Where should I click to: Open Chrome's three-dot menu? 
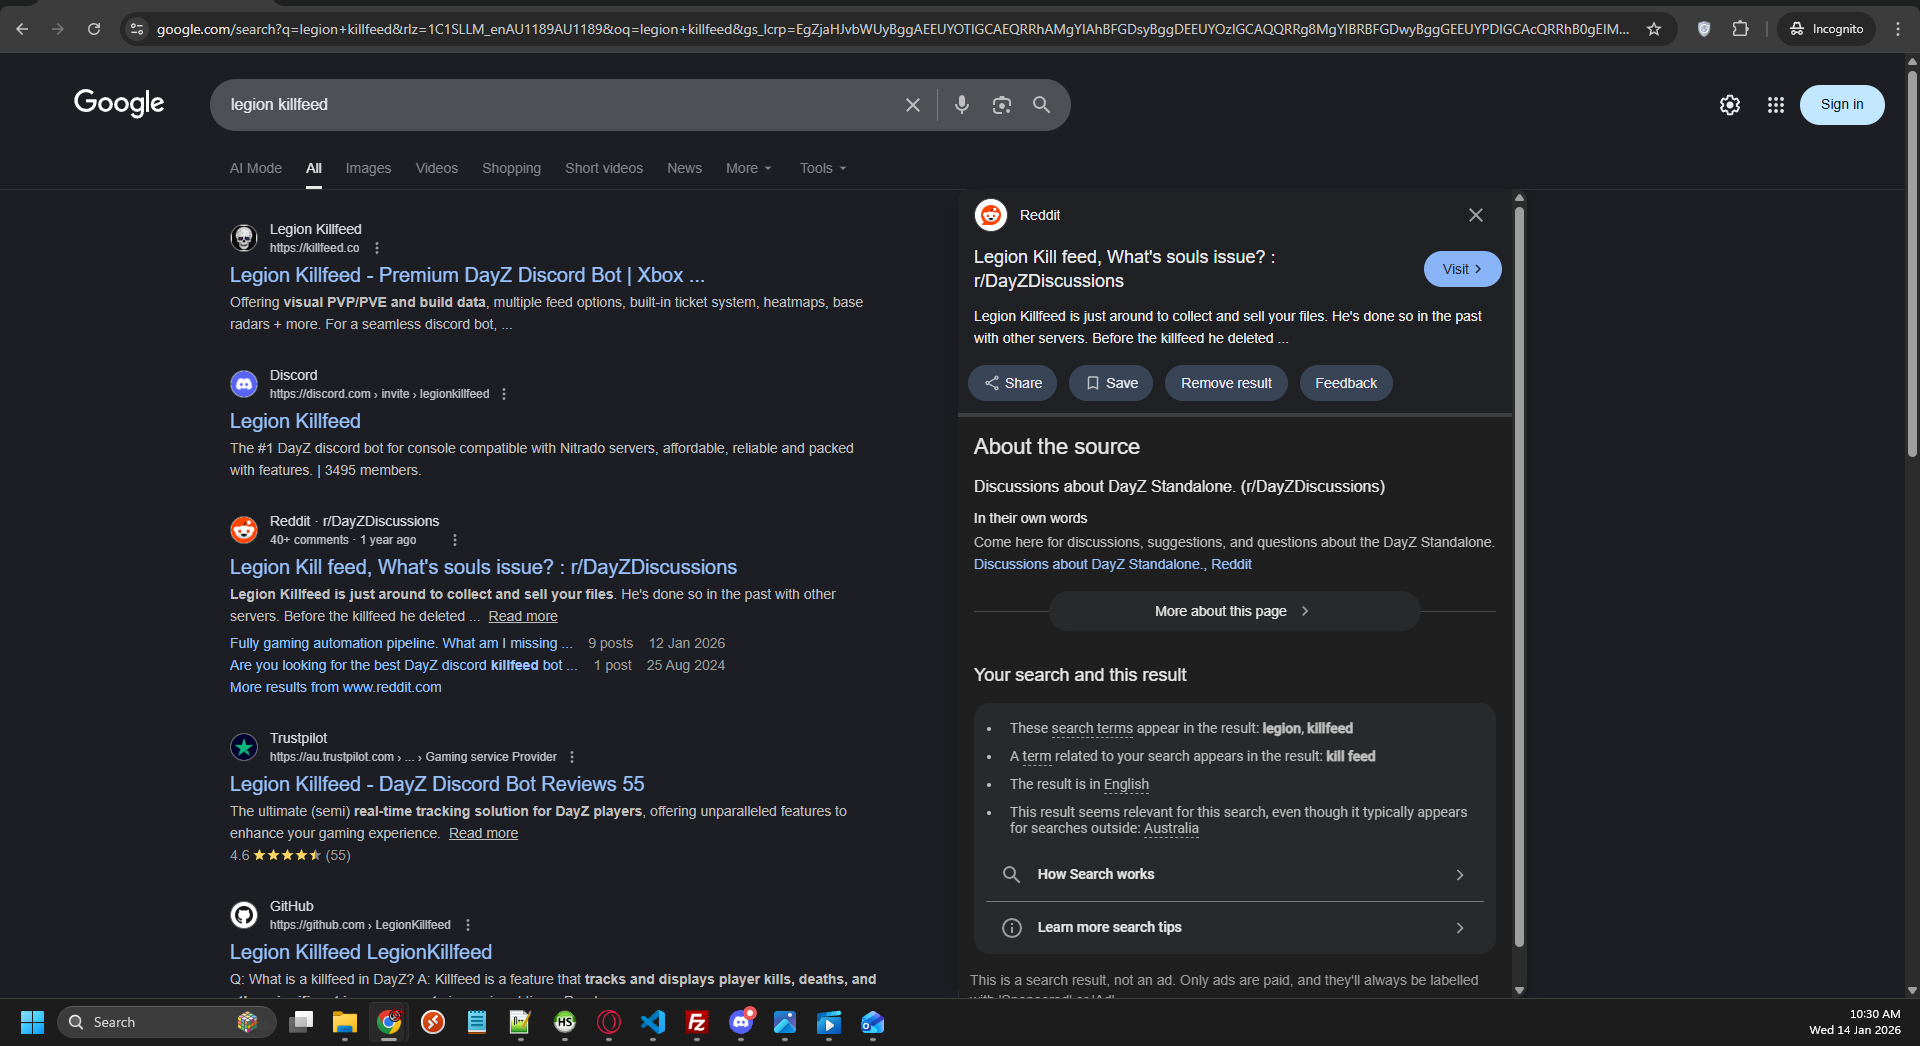pyautogui.click(x=1898, y=29)
